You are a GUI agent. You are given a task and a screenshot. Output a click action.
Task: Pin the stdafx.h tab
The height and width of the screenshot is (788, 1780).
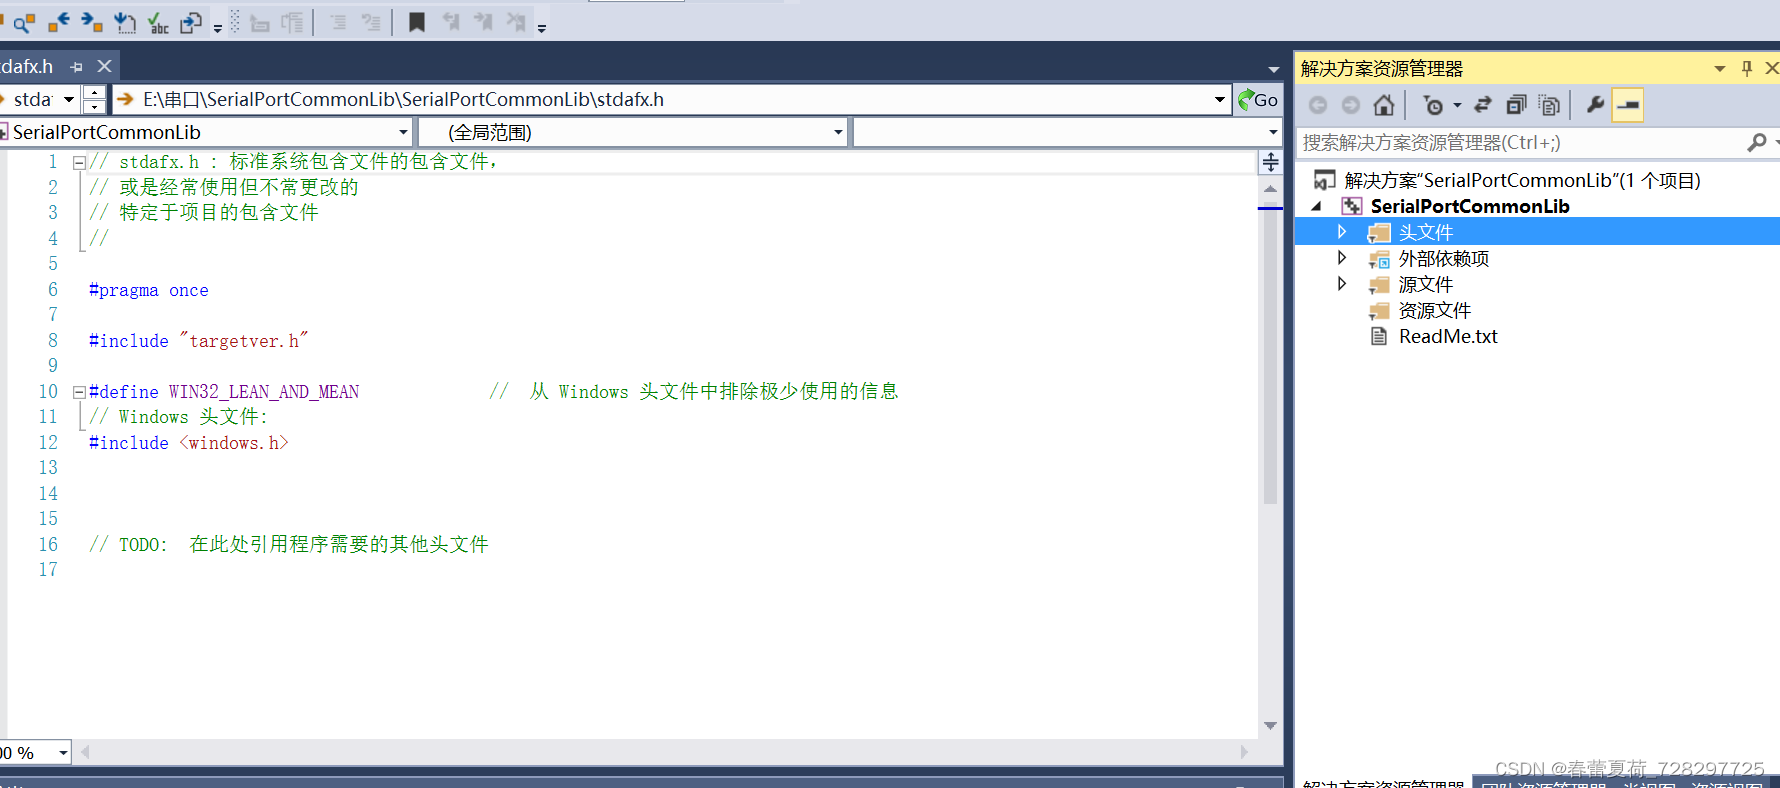(x=77, y=67)
